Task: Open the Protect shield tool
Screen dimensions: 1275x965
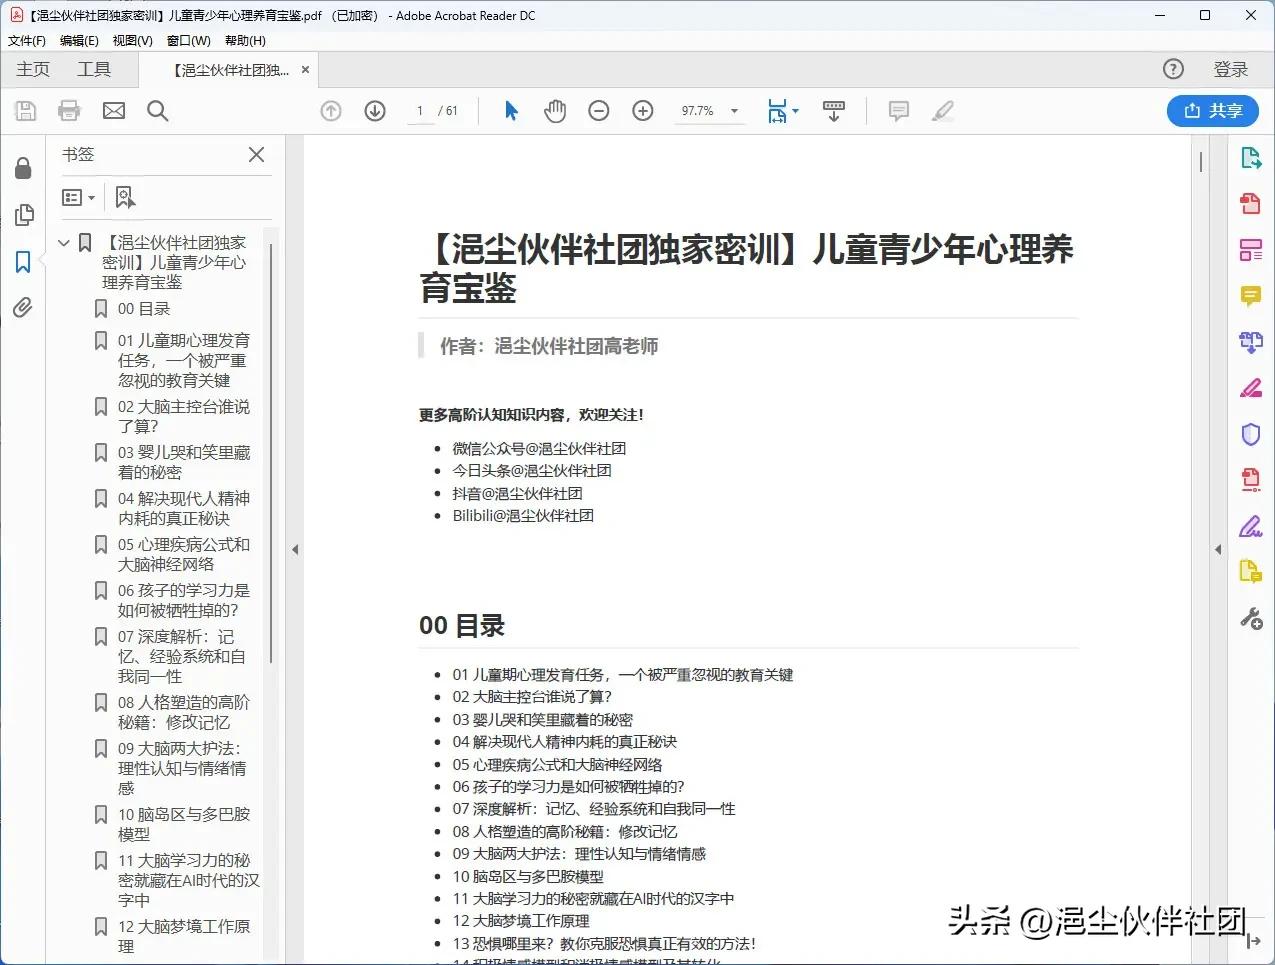Action: 1251,434
